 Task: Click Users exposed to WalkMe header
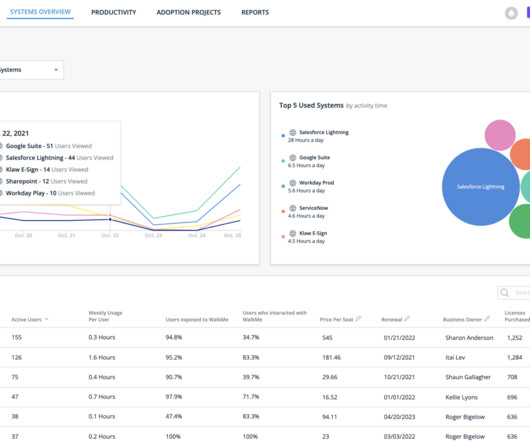coord(197,320)
